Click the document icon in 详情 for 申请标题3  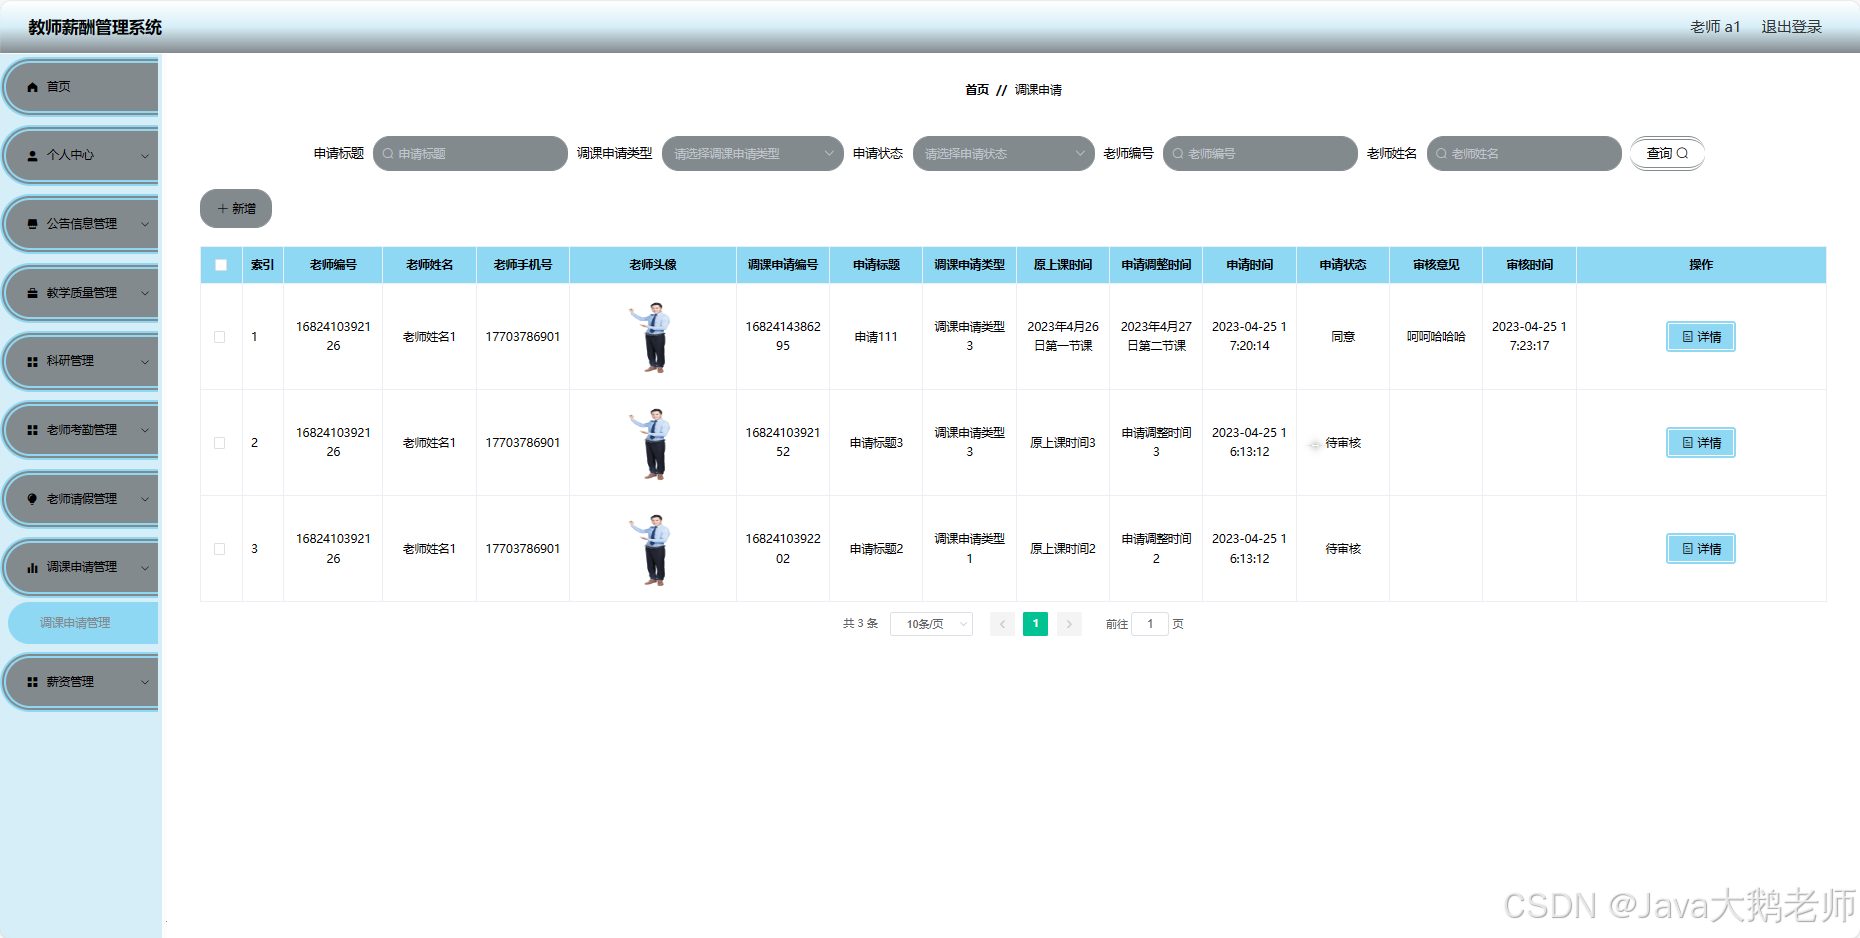1687,443
